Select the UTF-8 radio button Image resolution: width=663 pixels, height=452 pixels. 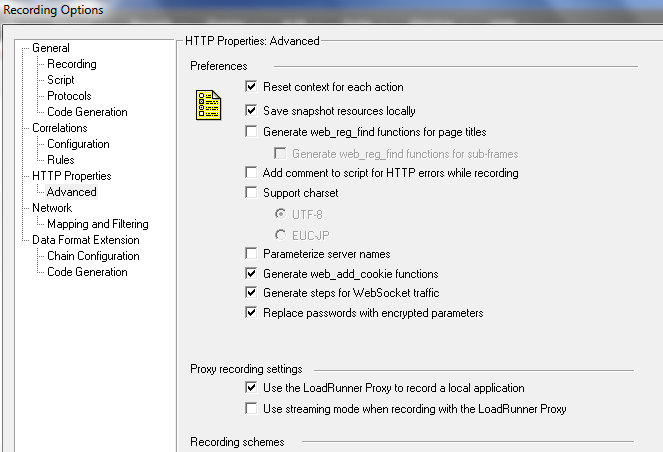281,214
